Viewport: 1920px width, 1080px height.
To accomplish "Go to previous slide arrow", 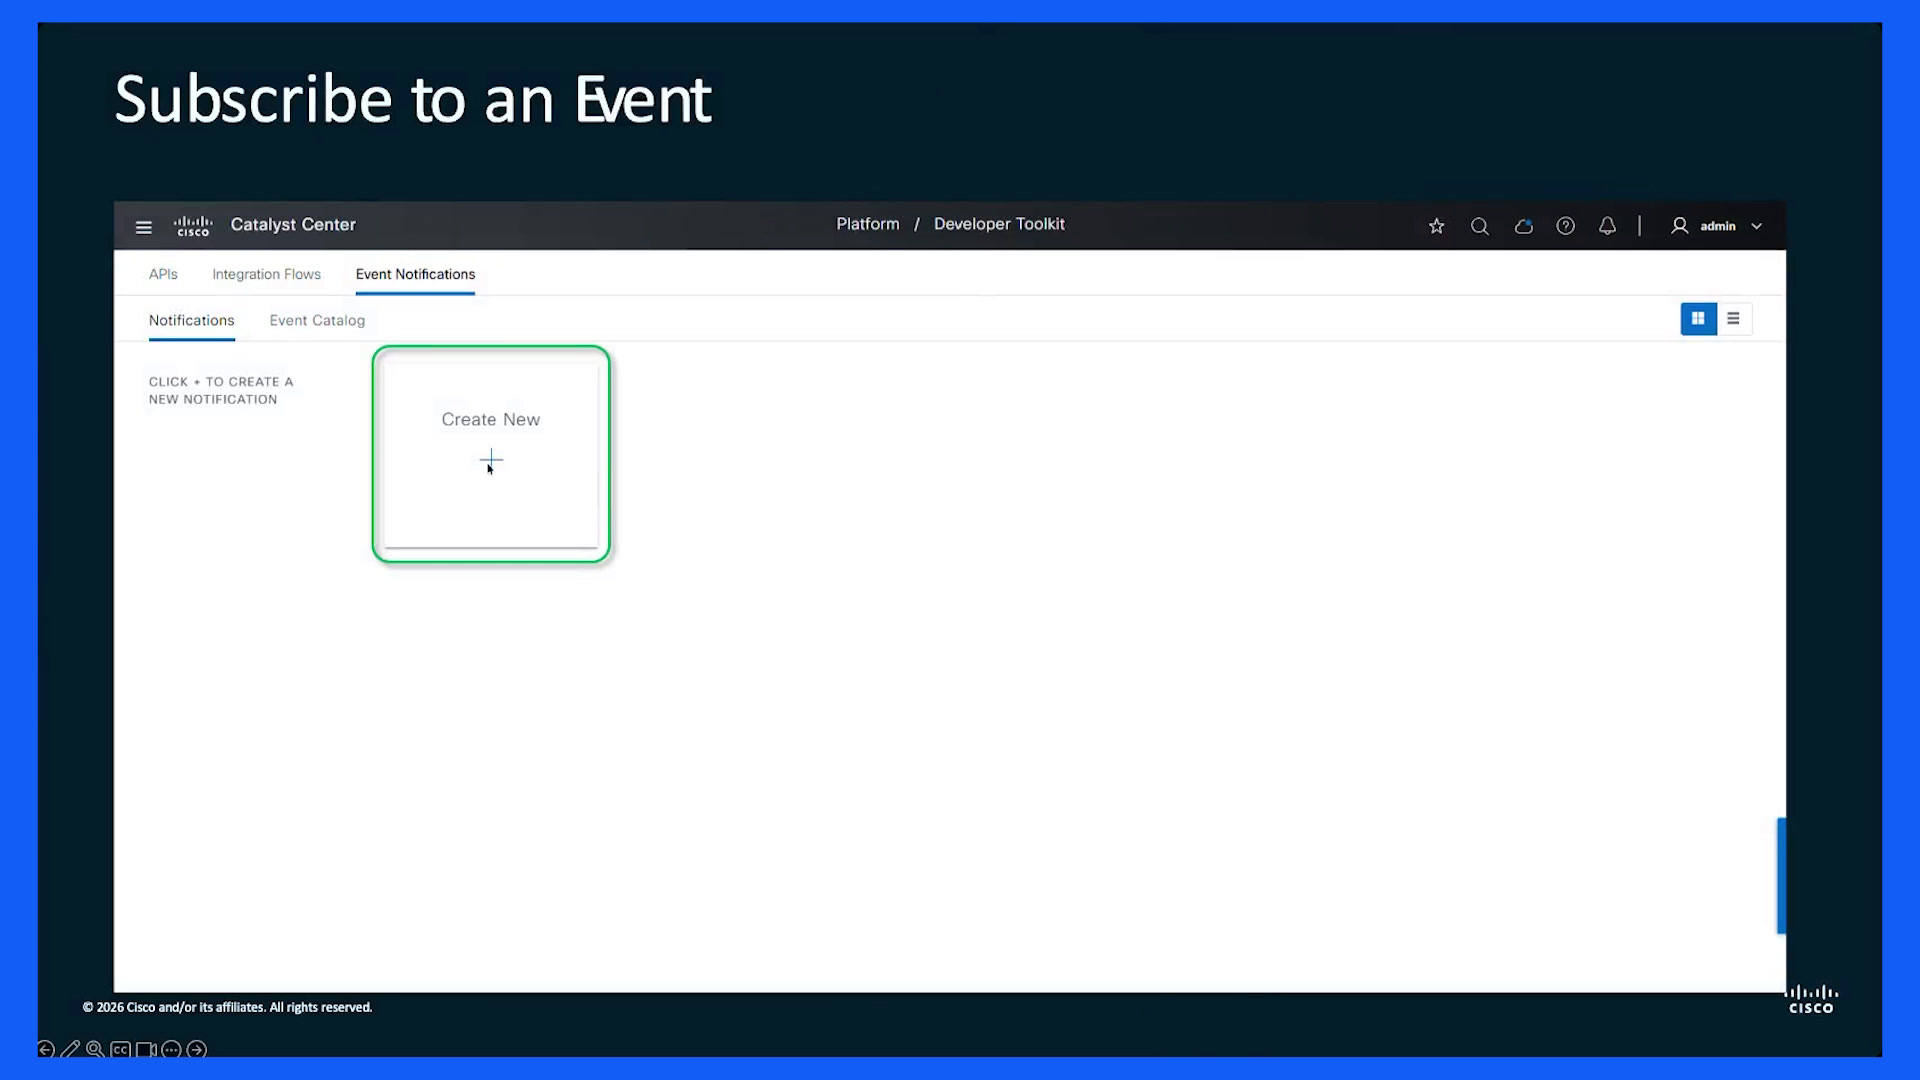I will (x=46, y=1049).
